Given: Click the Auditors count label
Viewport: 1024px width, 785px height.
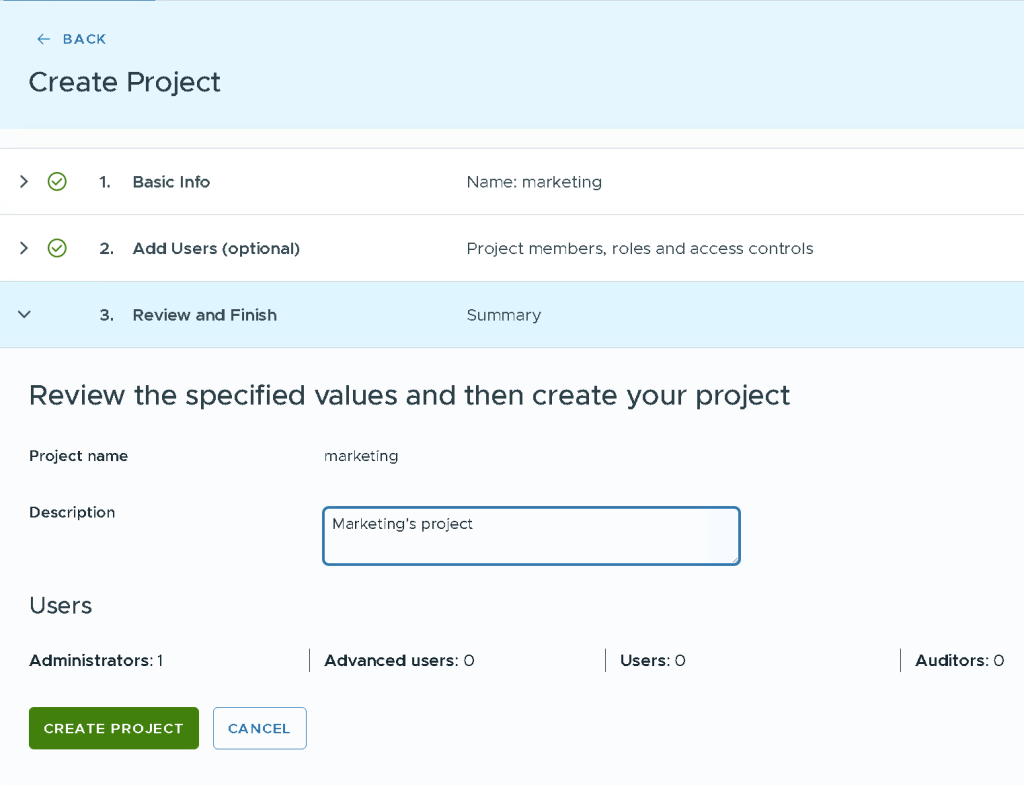Looking at the screenshot, I should tap(959, 661).
